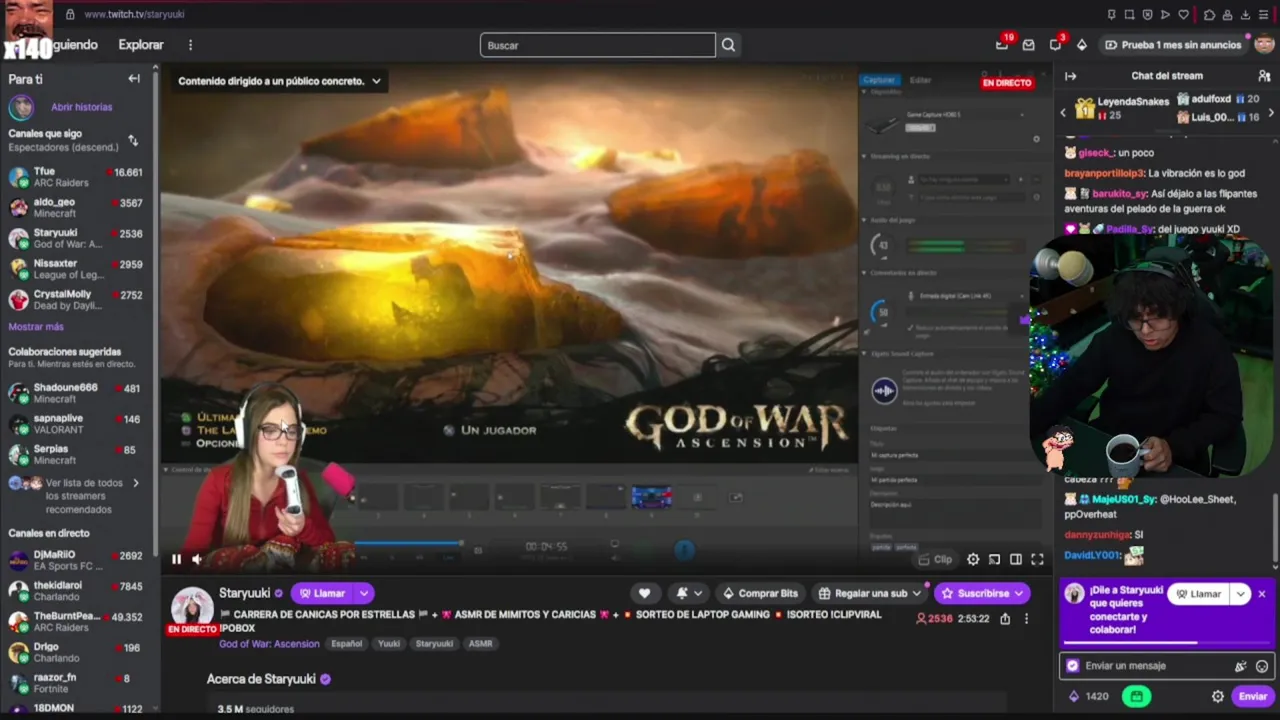Viewport: 1280px width, 720px height.
Task: Send the chat message with Enviar
Action: point(1253,697)
